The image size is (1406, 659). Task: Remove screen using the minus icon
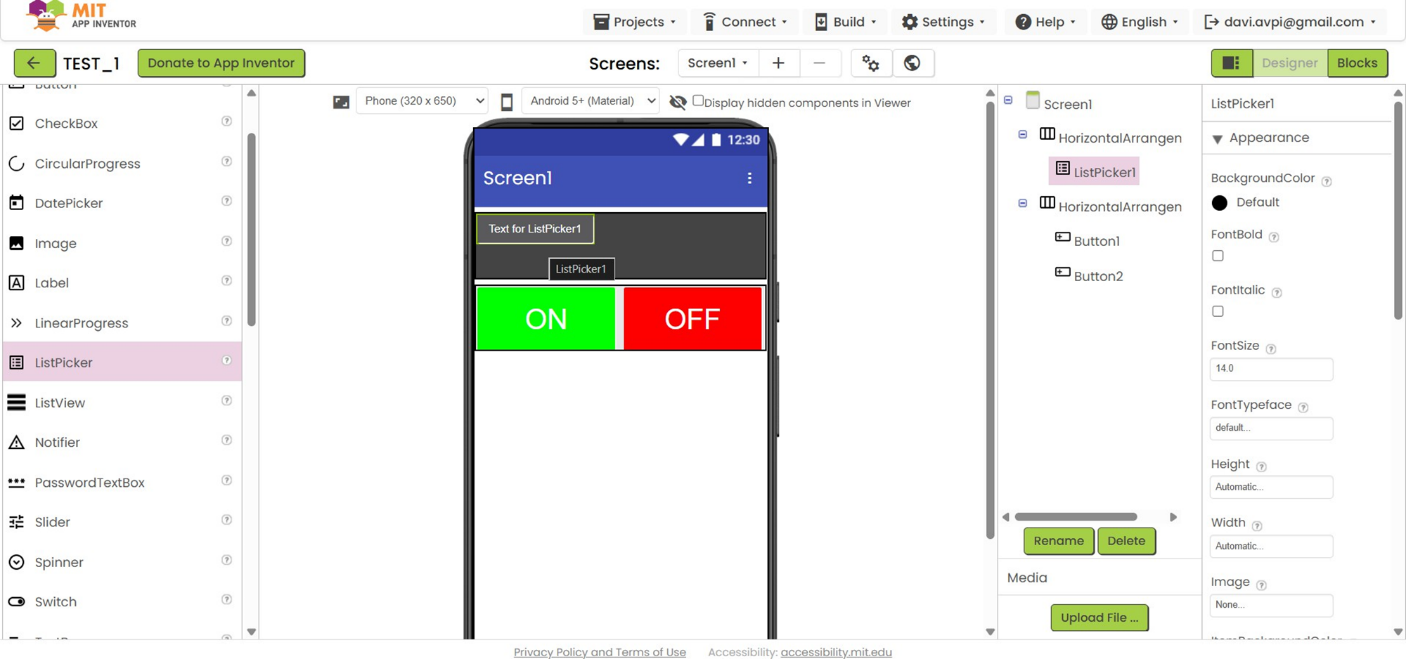[819, 63]
